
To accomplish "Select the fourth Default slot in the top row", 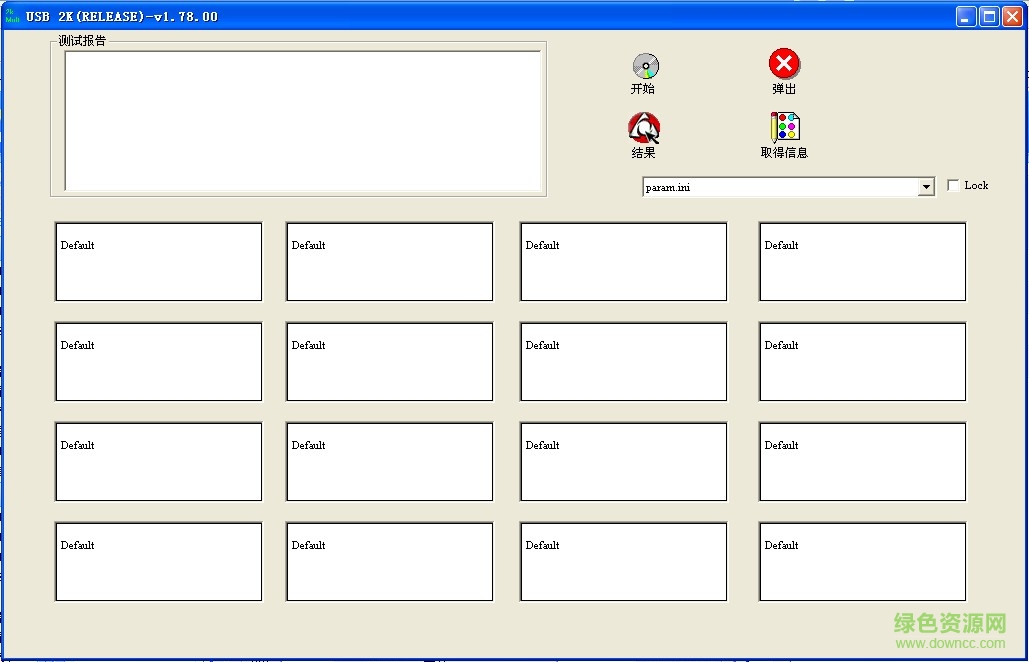I will tap(862, 262).
